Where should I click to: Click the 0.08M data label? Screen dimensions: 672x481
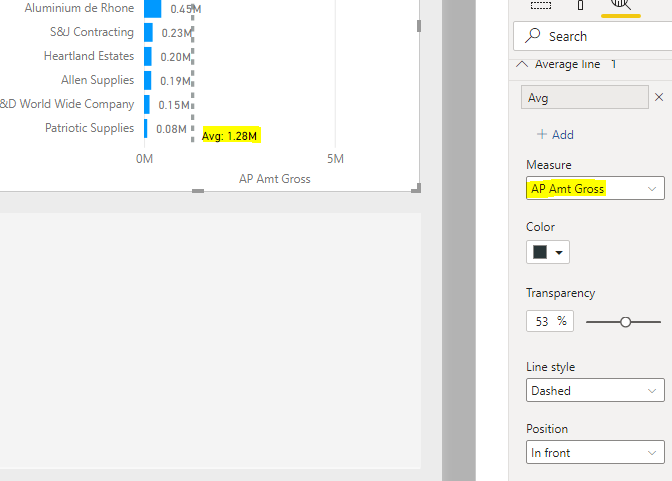[x=171, y=129]
